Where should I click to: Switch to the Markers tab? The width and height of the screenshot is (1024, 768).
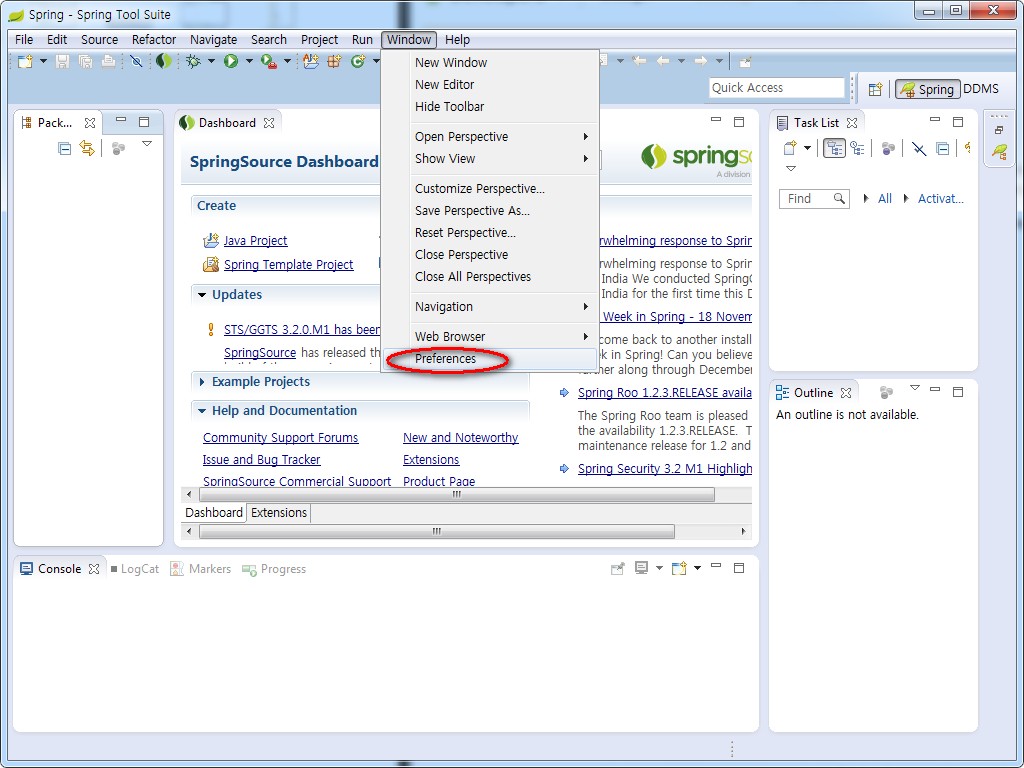tap(200, 569)
